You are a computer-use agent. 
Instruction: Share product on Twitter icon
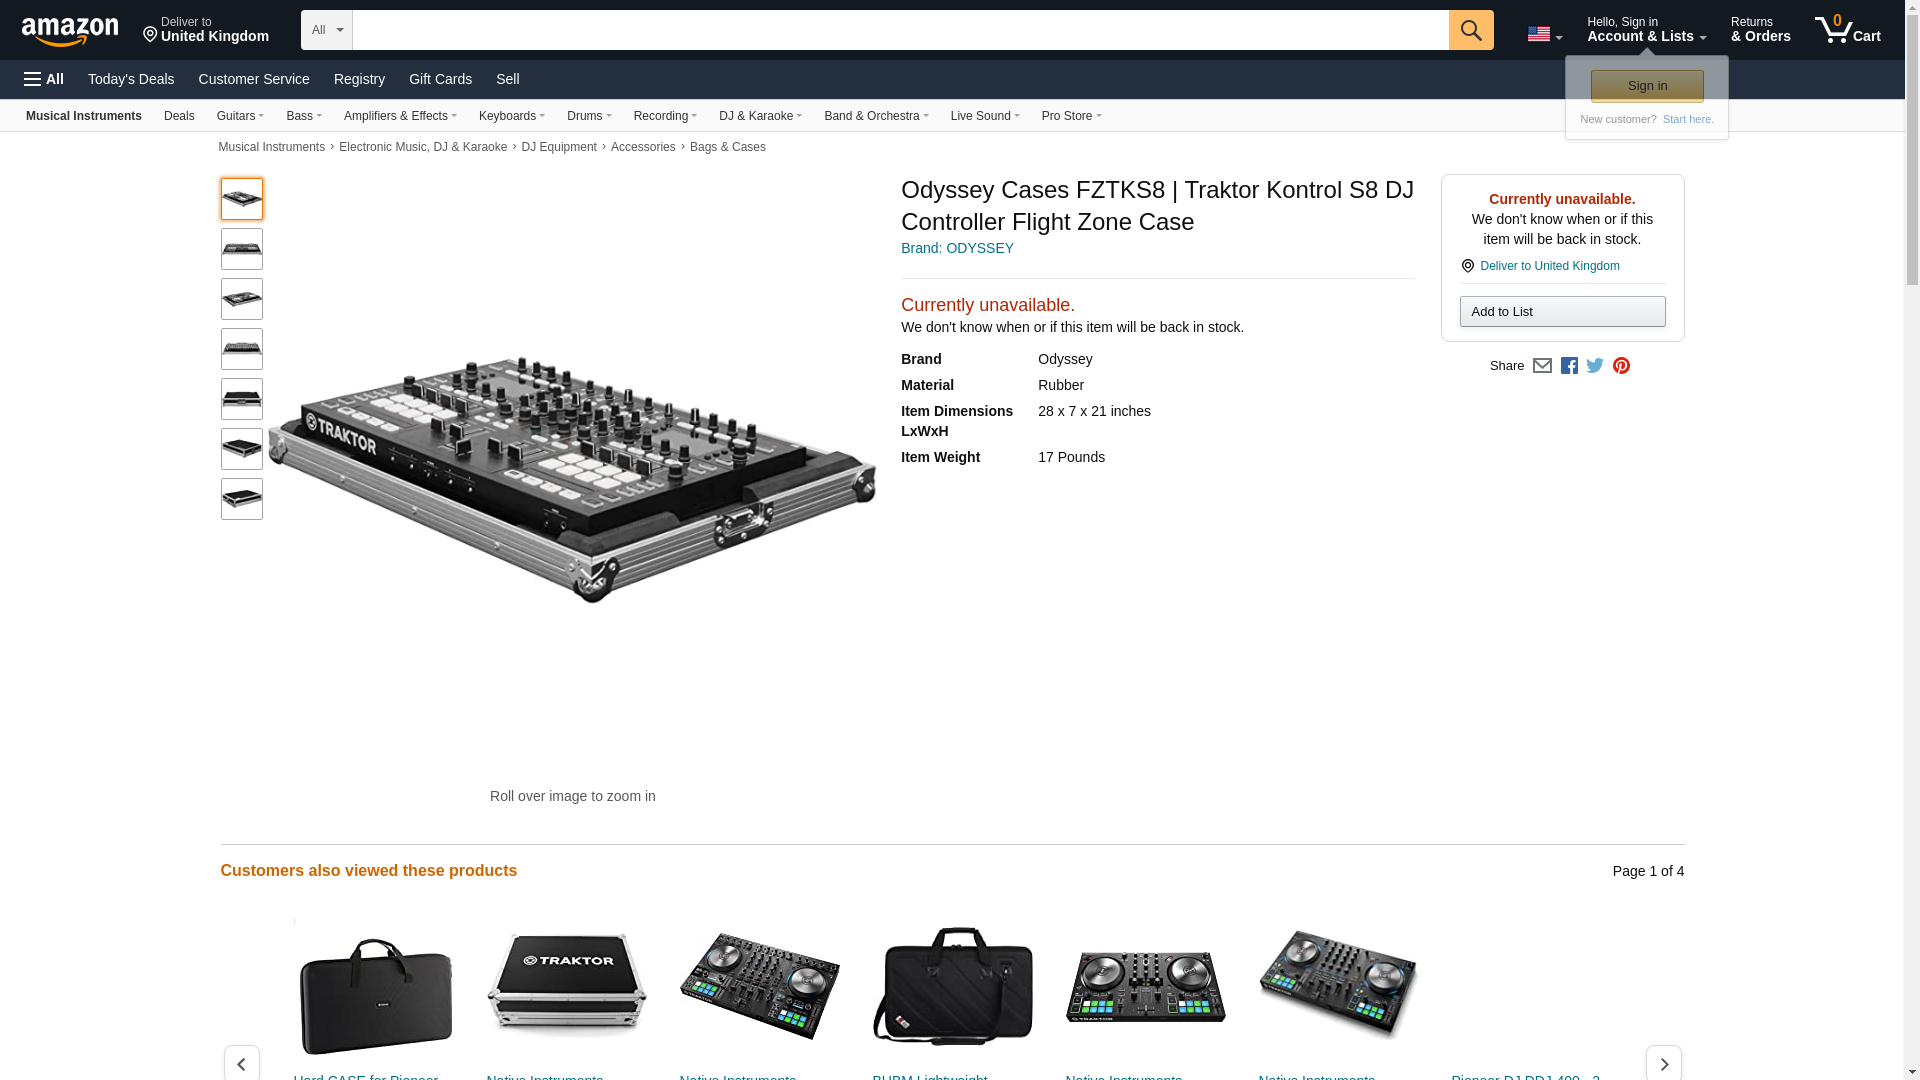1595,366
